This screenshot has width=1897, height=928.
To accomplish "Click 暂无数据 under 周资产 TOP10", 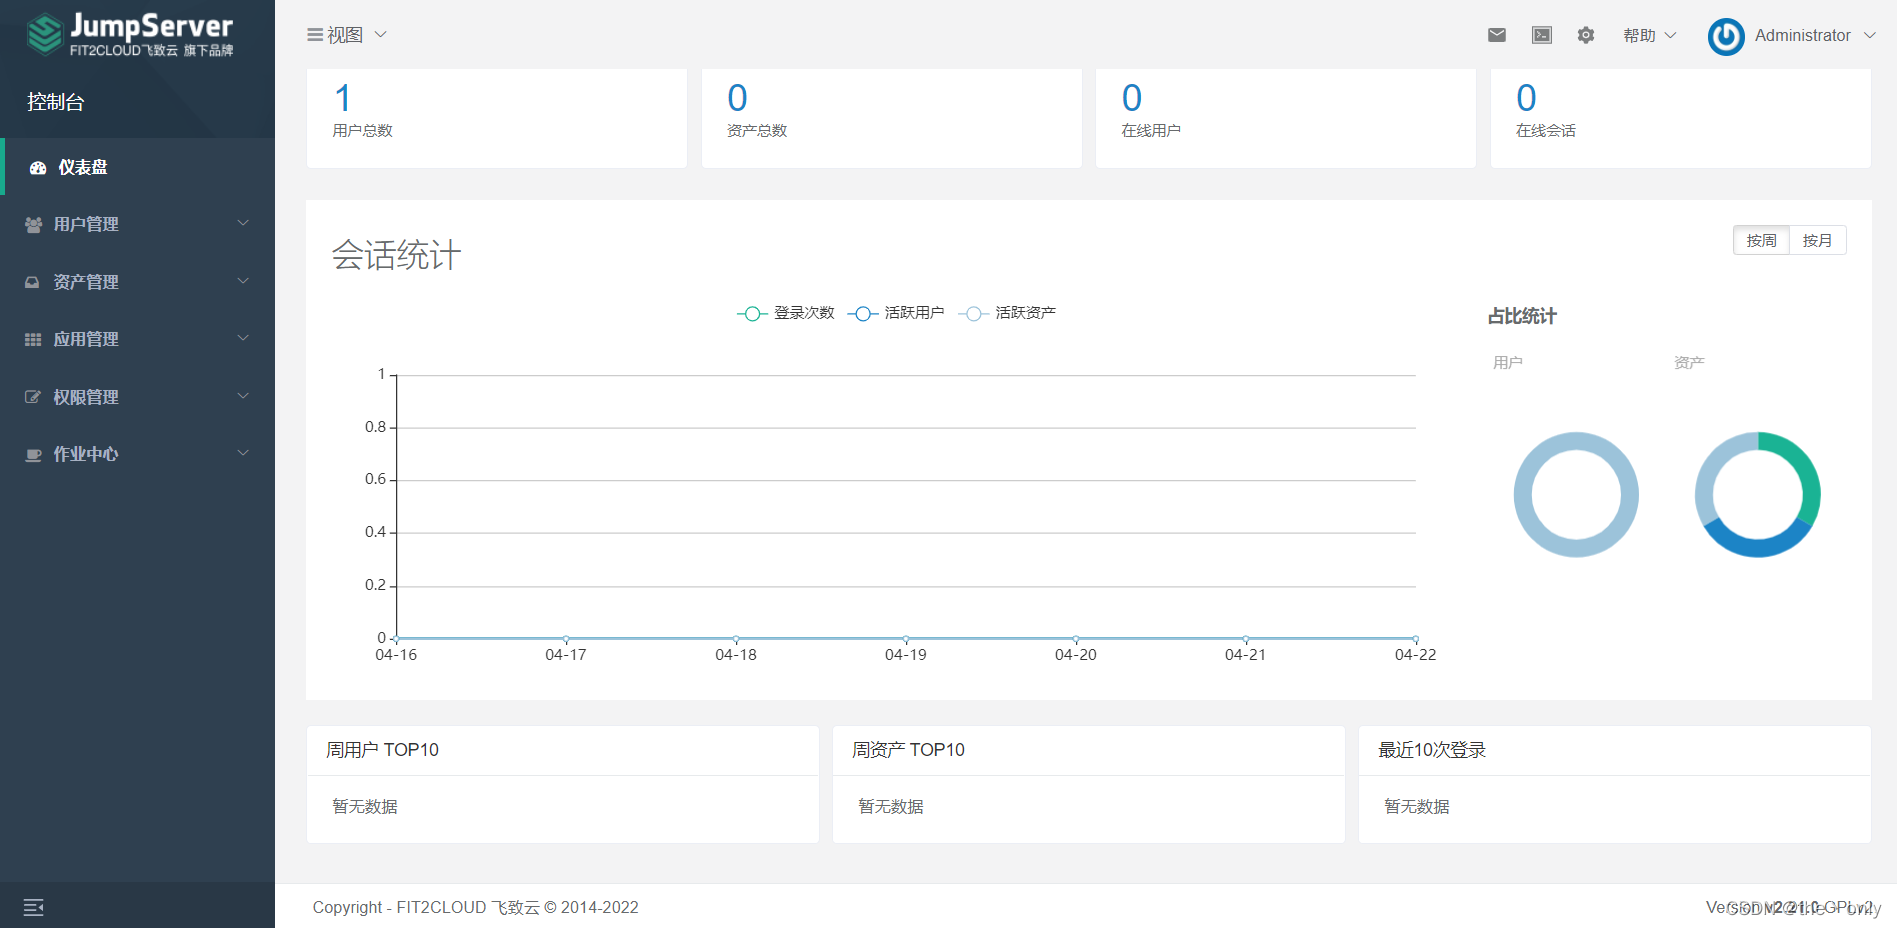I will 891,807.
